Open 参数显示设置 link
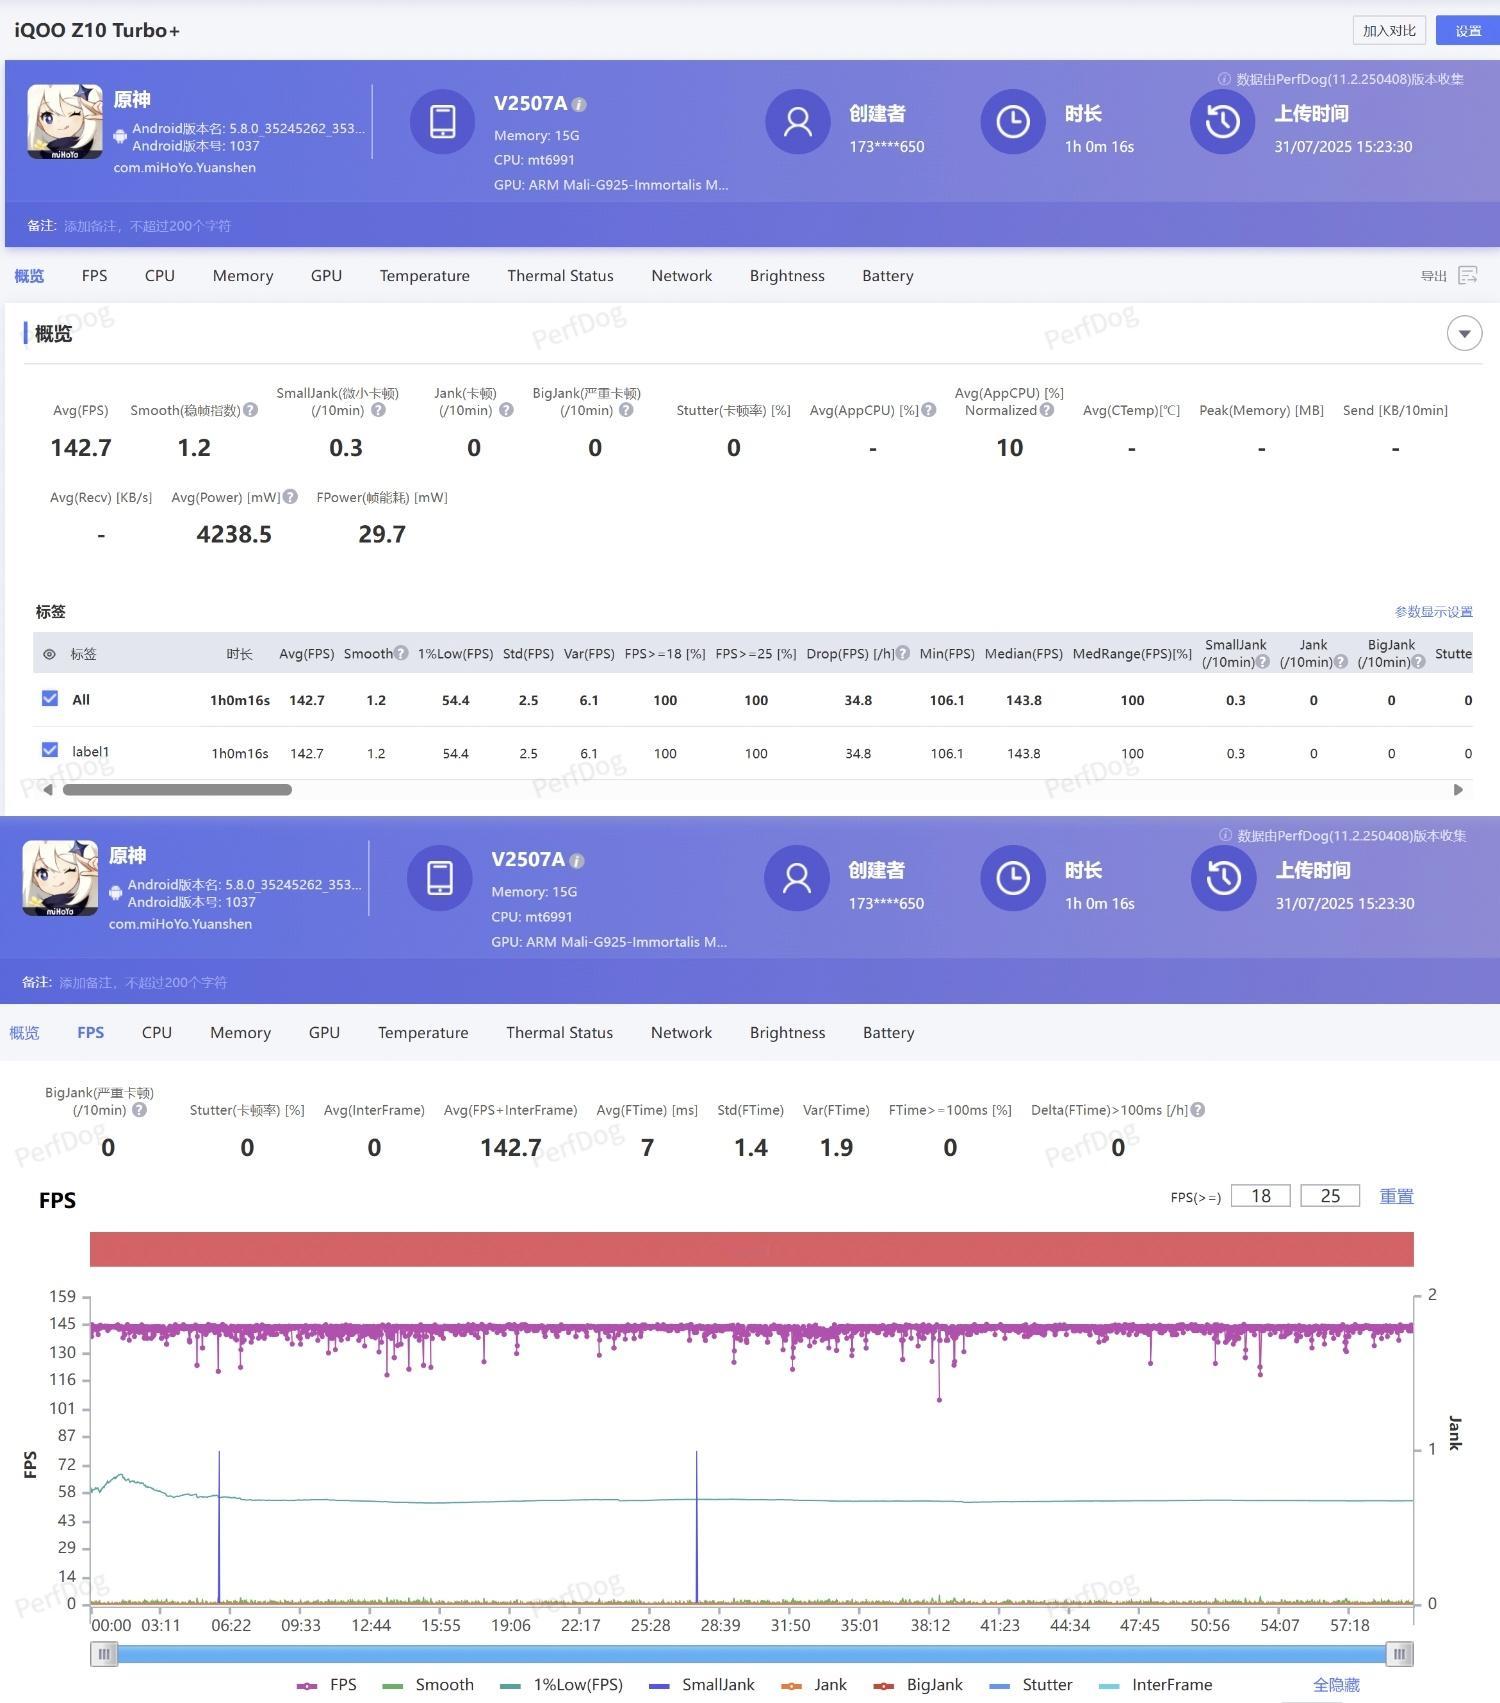 coord(1434,612)
